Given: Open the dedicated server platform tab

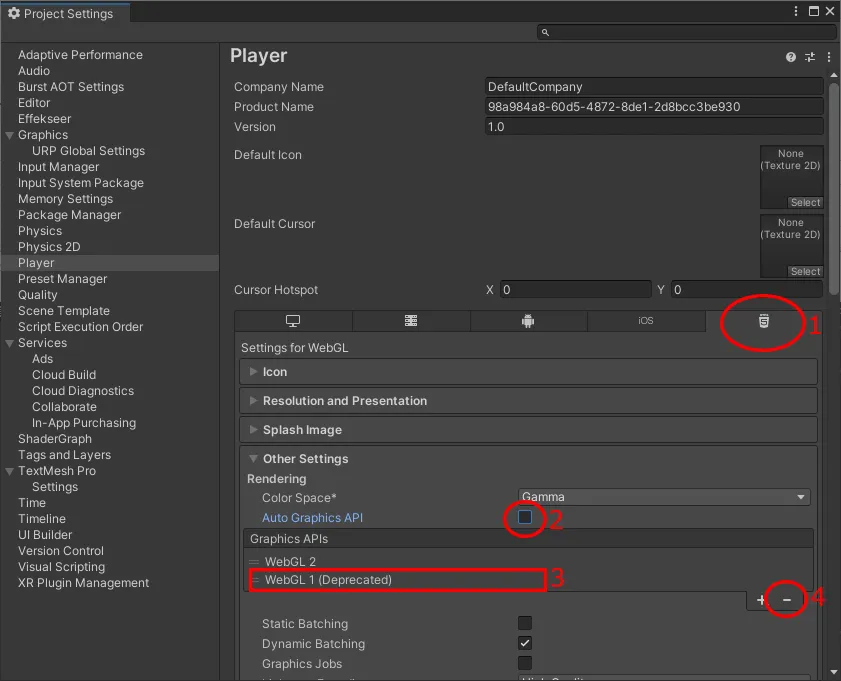Looking at the screenshot, I should coord(410,321).
